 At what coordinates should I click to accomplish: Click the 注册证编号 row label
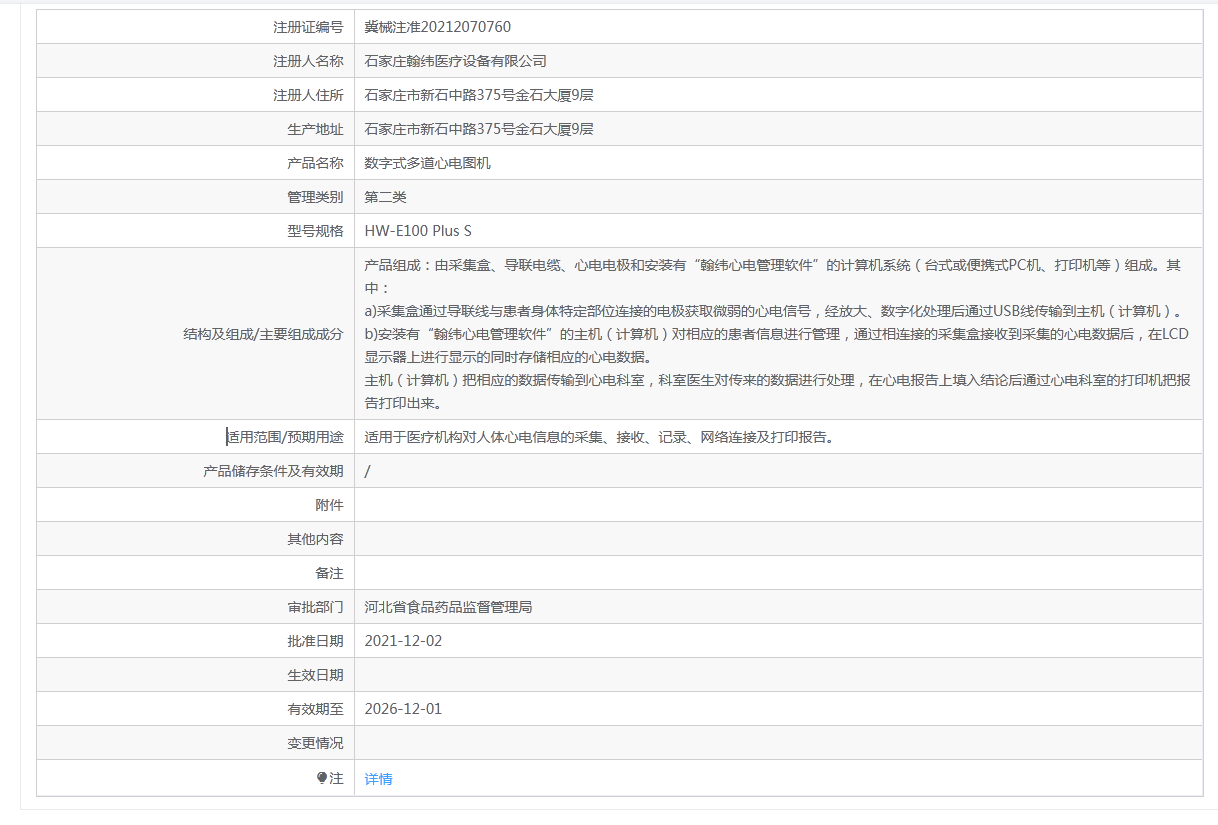pyautogui.click(x=308, y=27)
